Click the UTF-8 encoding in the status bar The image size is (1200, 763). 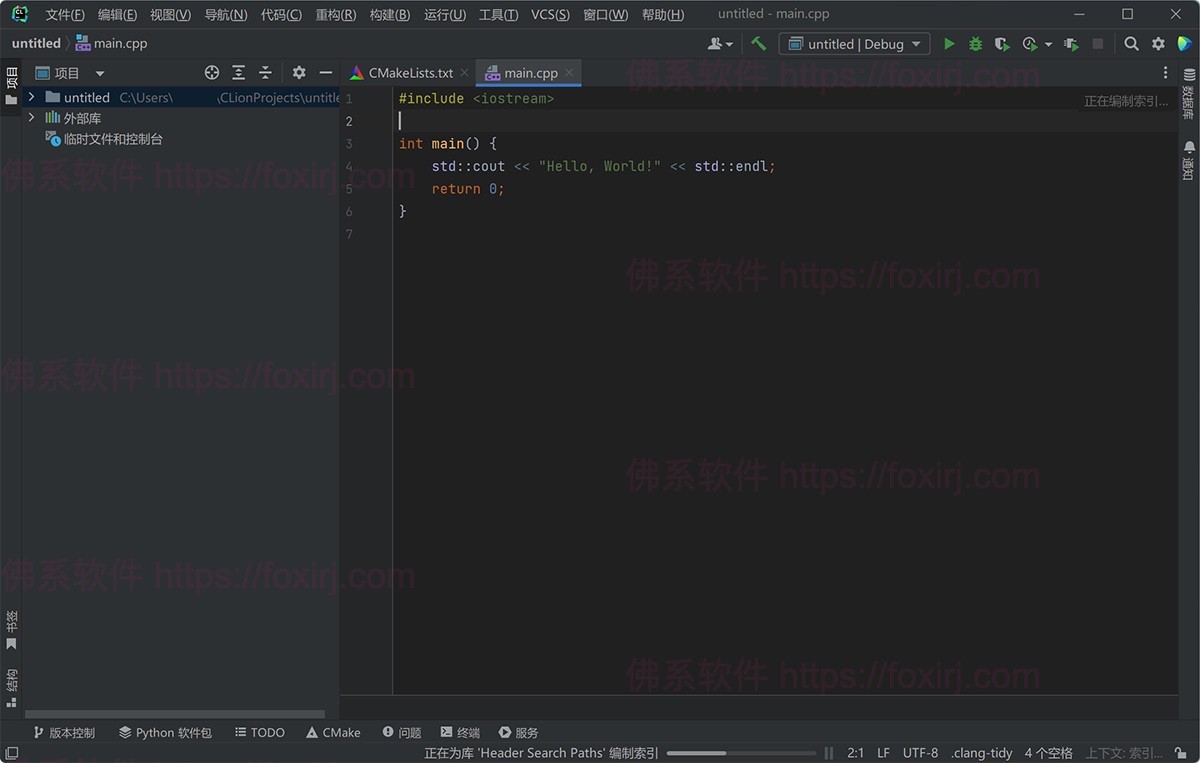point(920,753)
